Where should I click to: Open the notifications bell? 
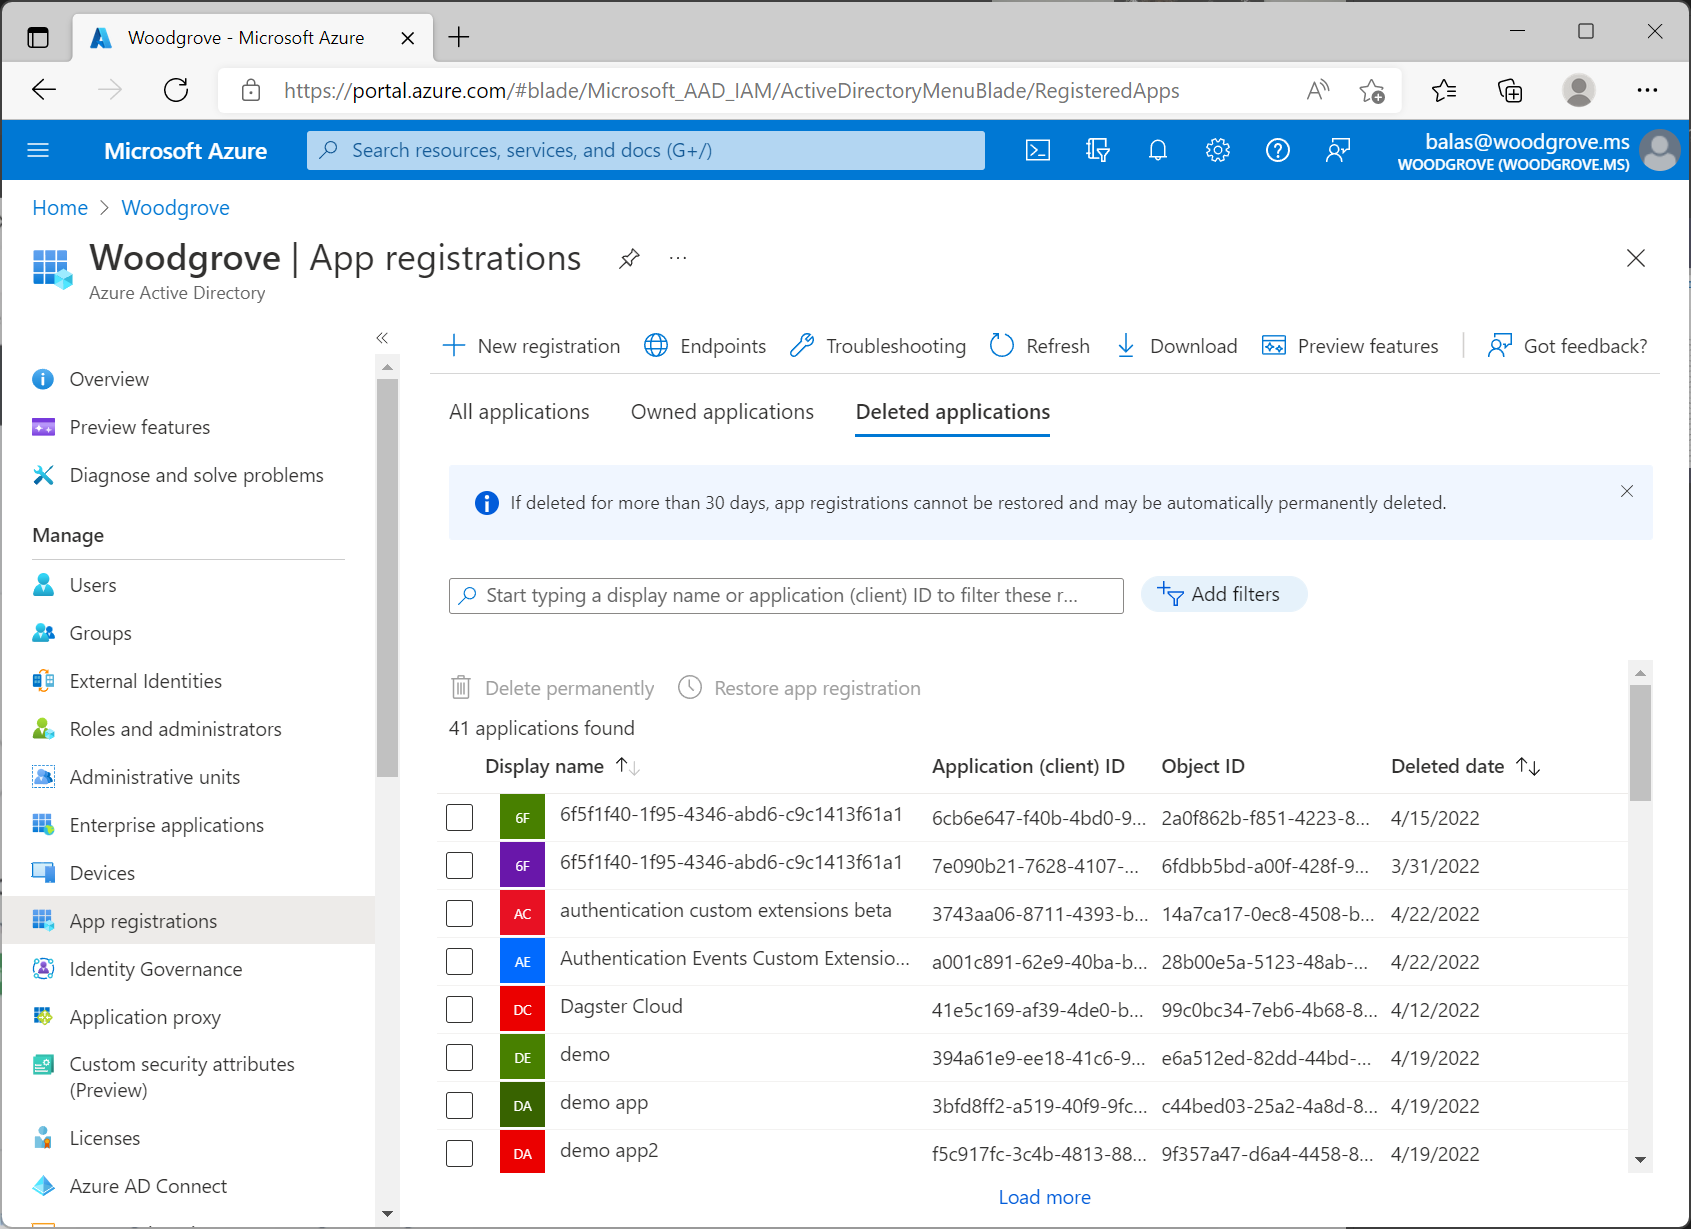coord(1158,150)
